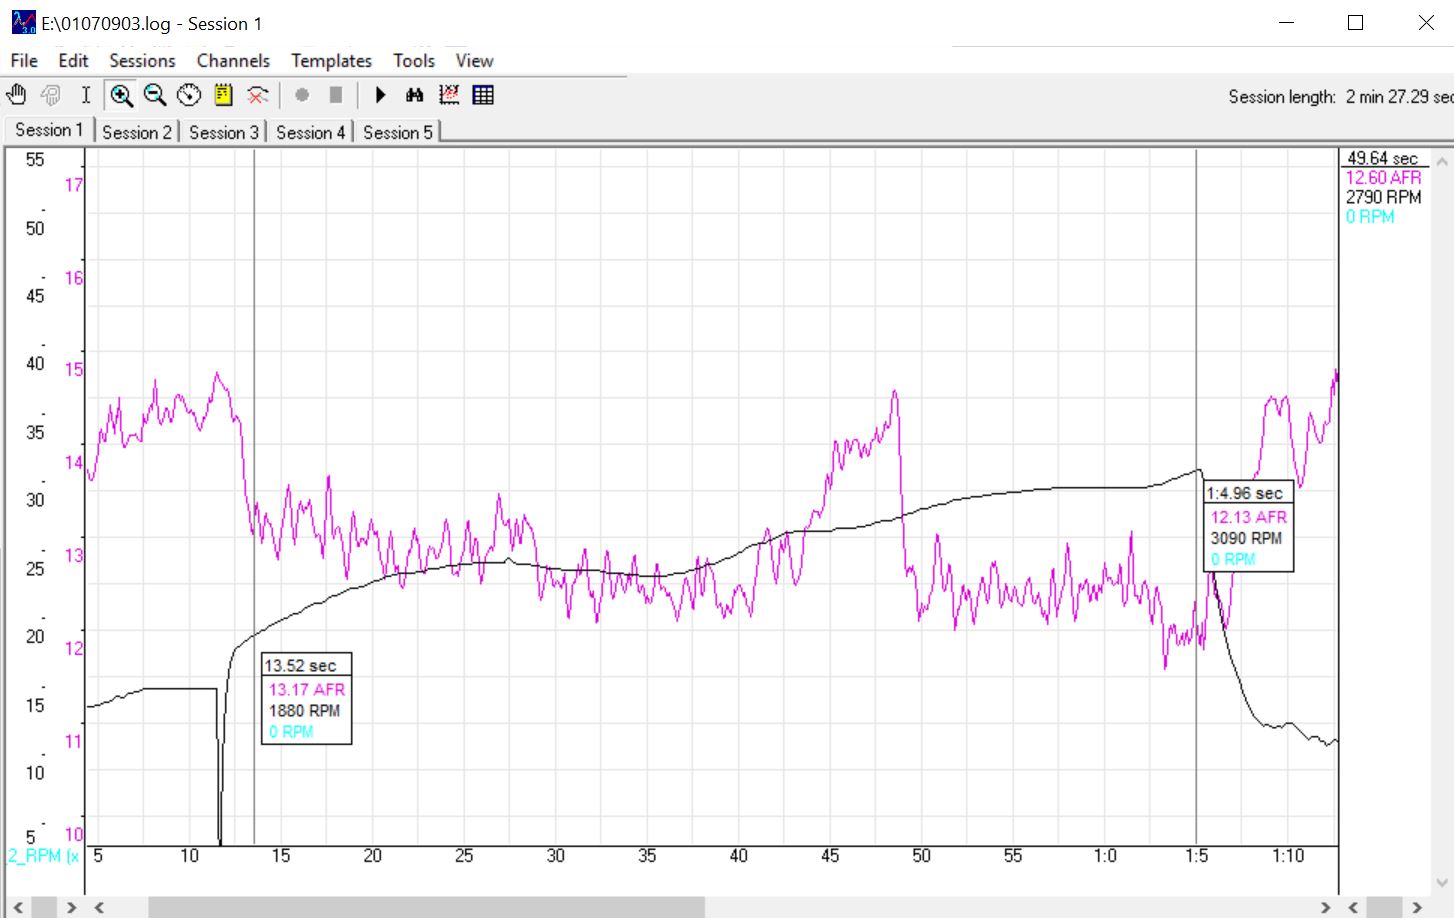Click the inner left arrow before the scrollbar thumb
This screenshot has height=918, width=1454.
point(99,907)
